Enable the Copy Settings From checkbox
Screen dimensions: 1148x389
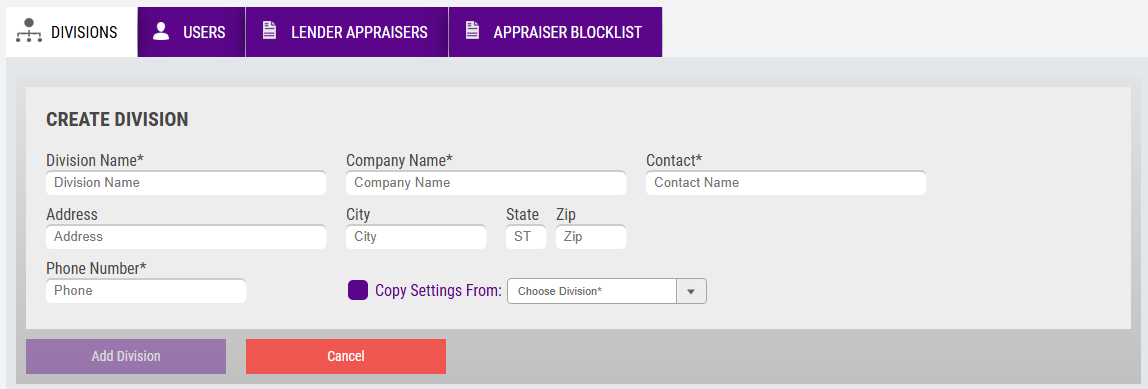357,290
